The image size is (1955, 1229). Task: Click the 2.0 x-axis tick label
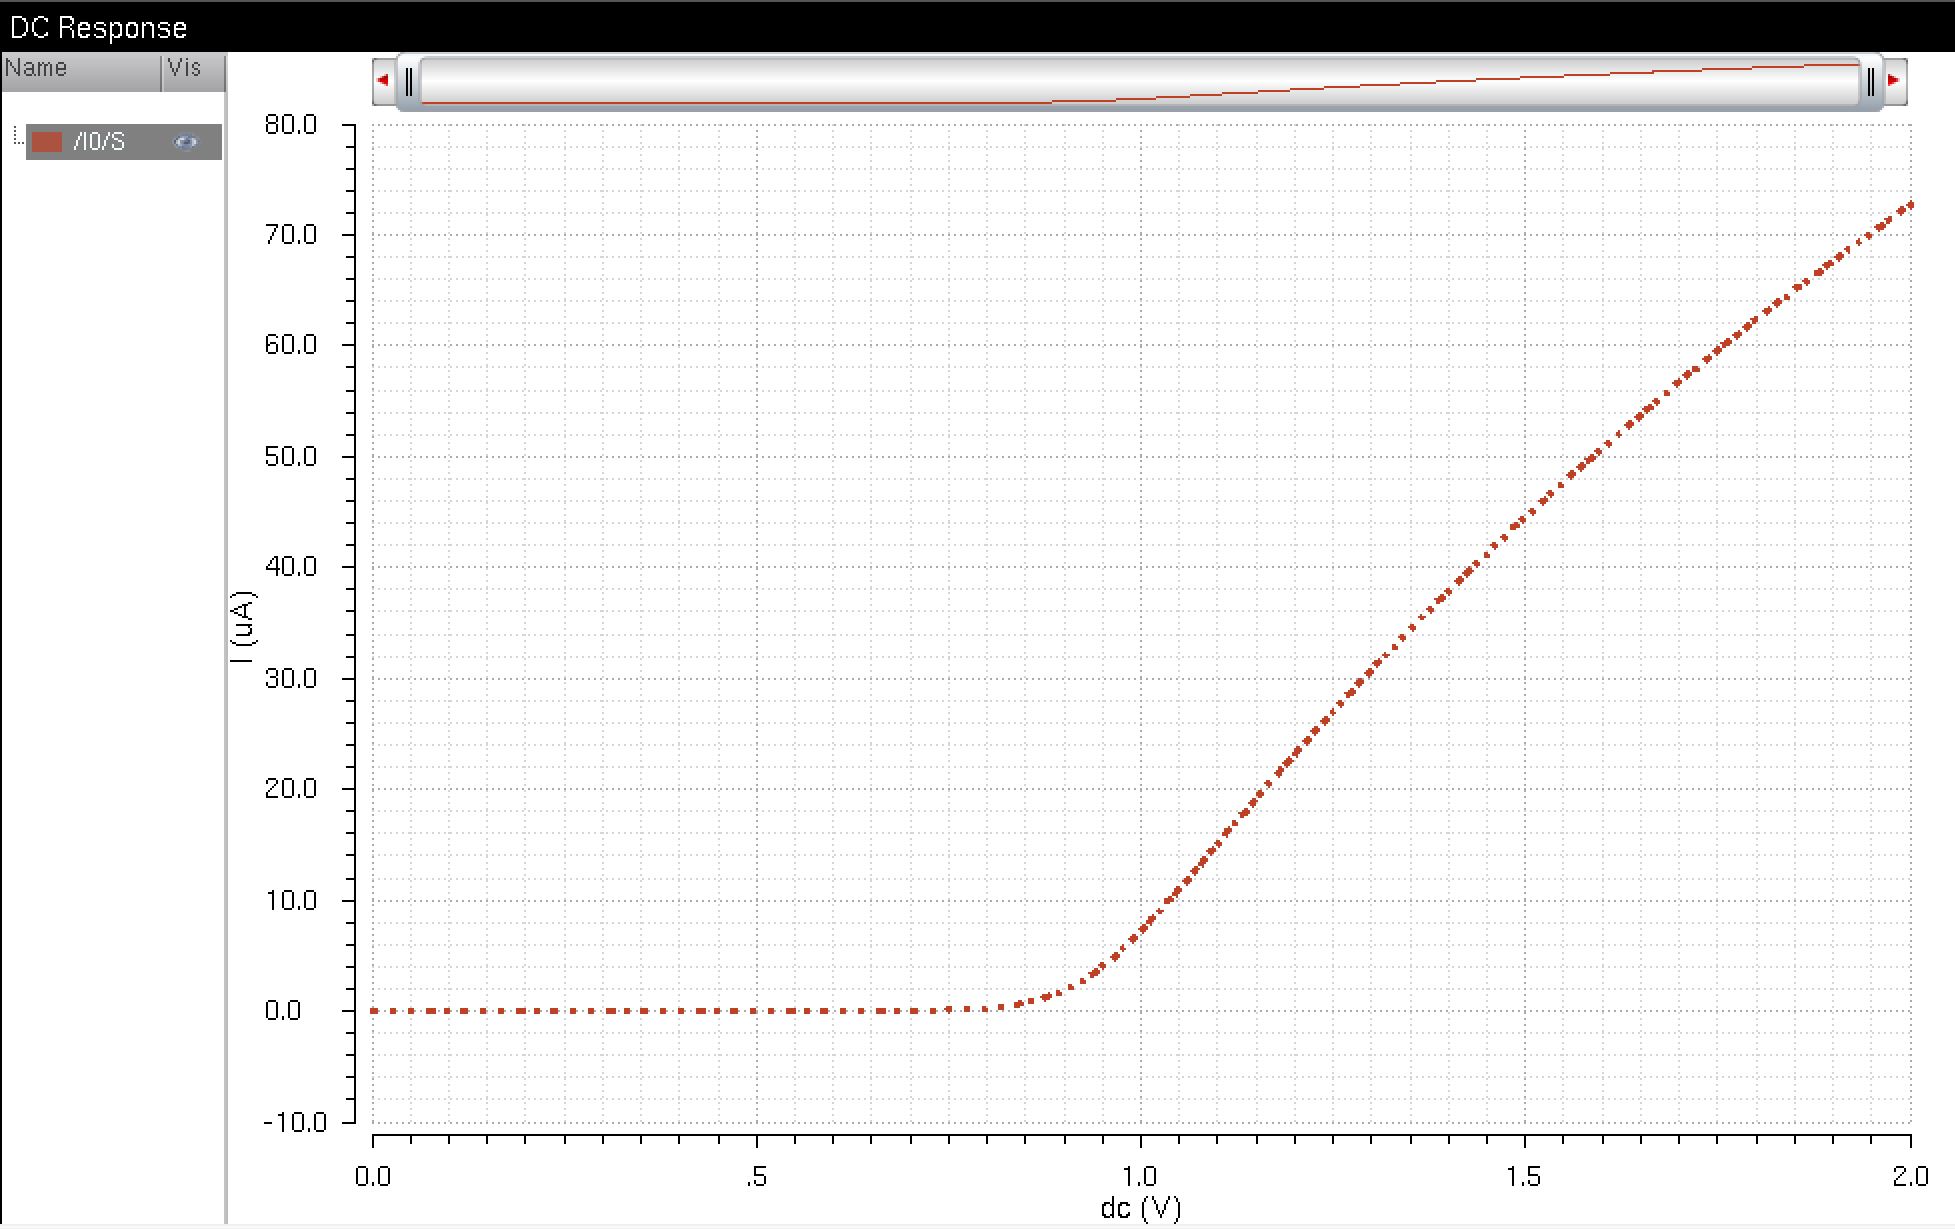point(1910,1176)
